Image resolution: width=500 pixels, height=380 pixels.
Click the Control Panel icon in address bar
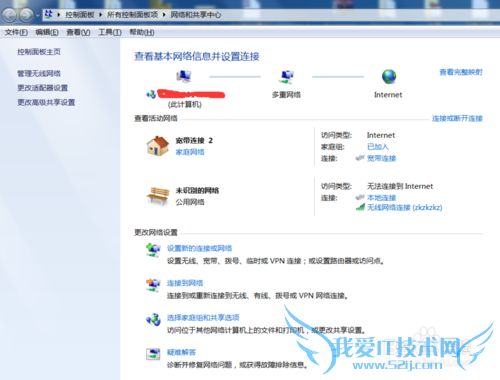coord(49,14)
